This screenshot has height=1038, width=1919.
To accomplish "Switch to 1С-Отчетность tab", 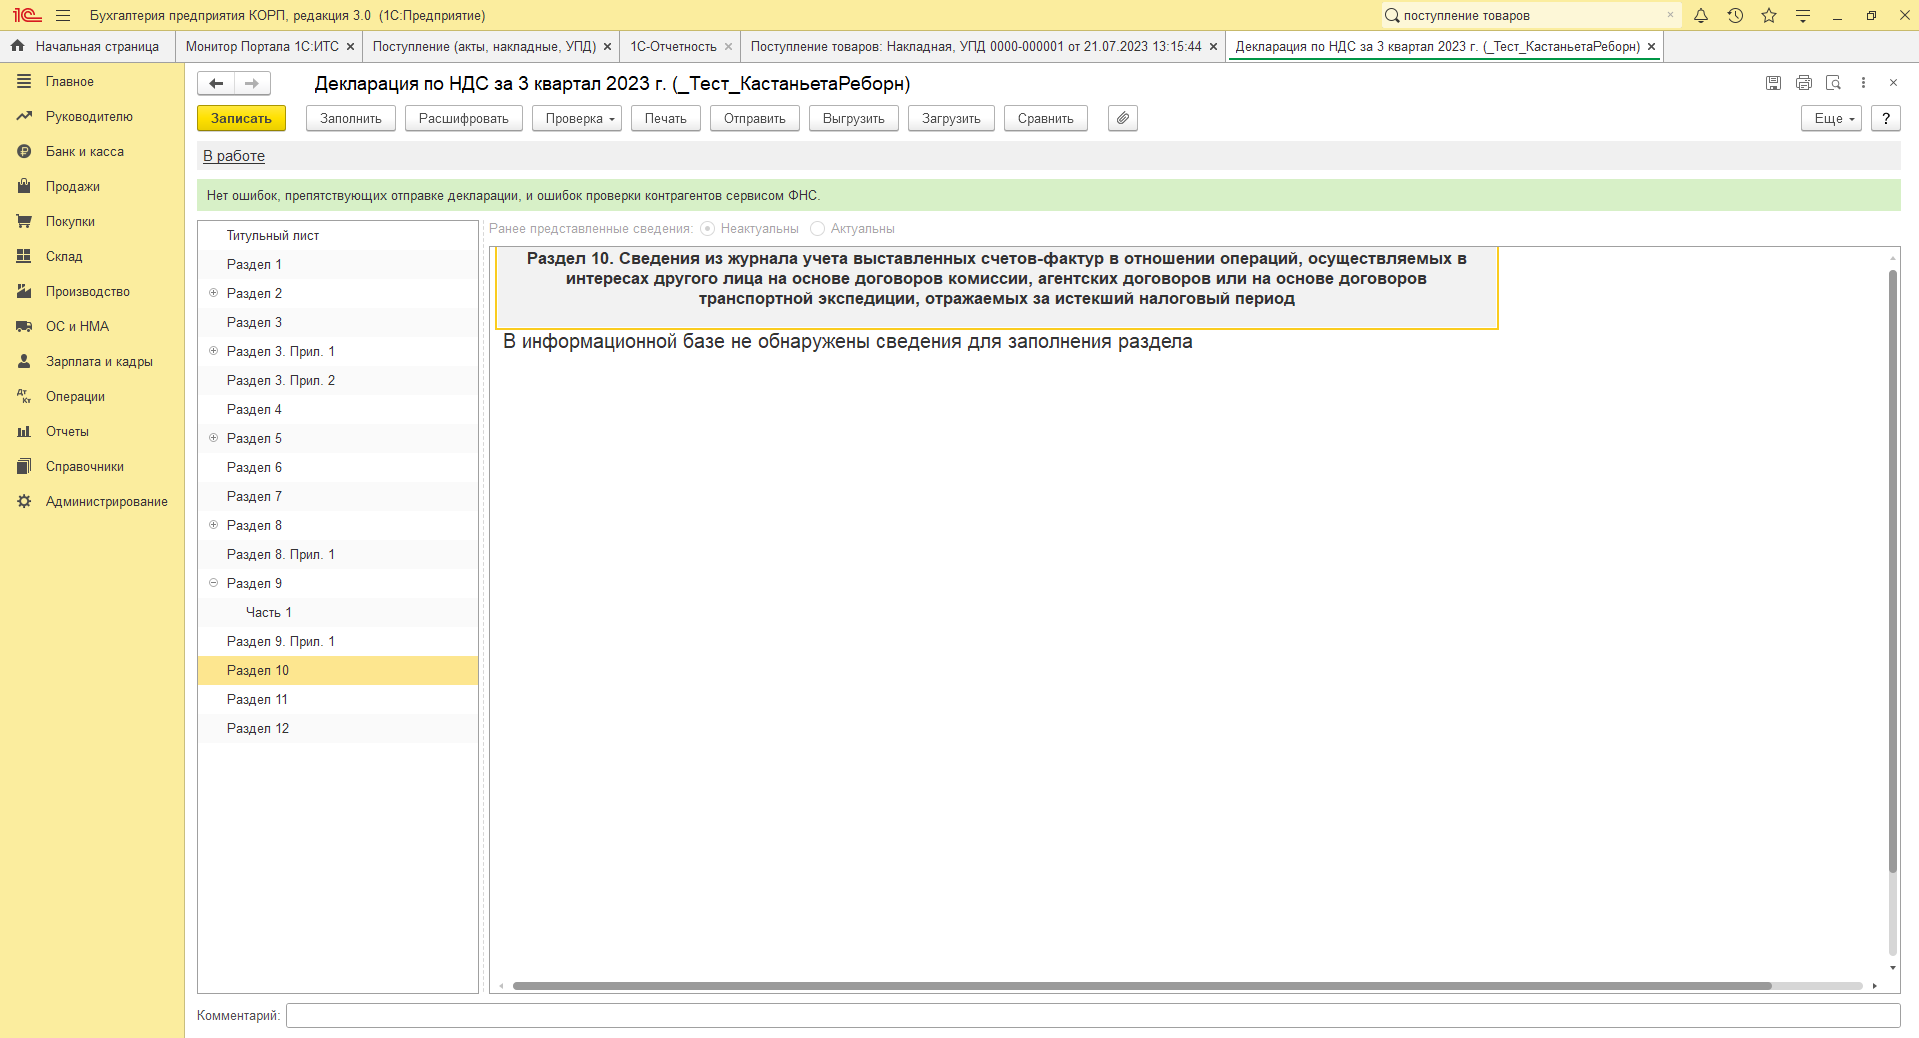I will click(673, 47).
